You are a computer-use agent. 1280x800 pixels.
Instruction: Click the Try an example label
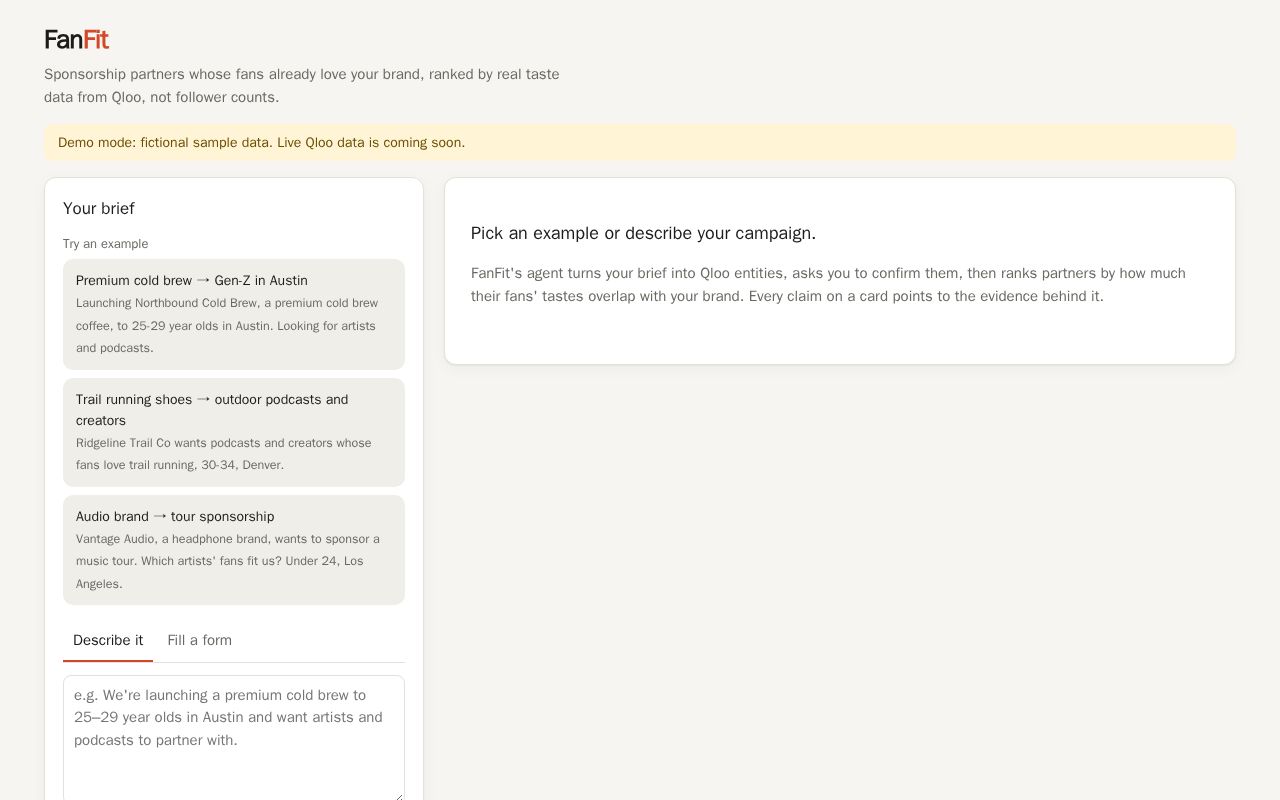pyautogui.click(x=105, y=244)
